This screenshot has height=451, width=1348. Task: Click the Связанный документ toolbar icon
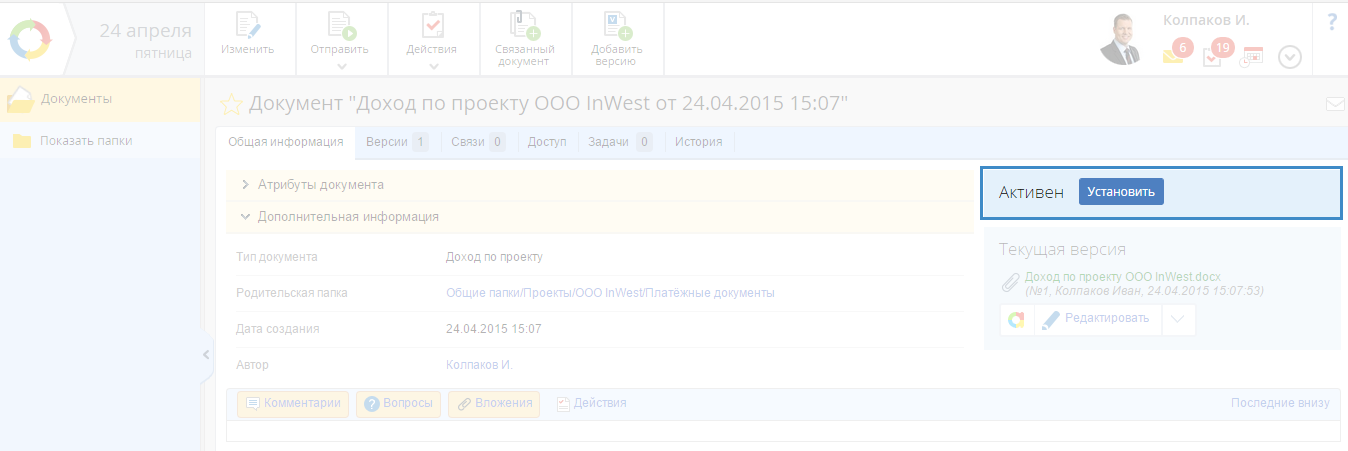pos(524,26)
